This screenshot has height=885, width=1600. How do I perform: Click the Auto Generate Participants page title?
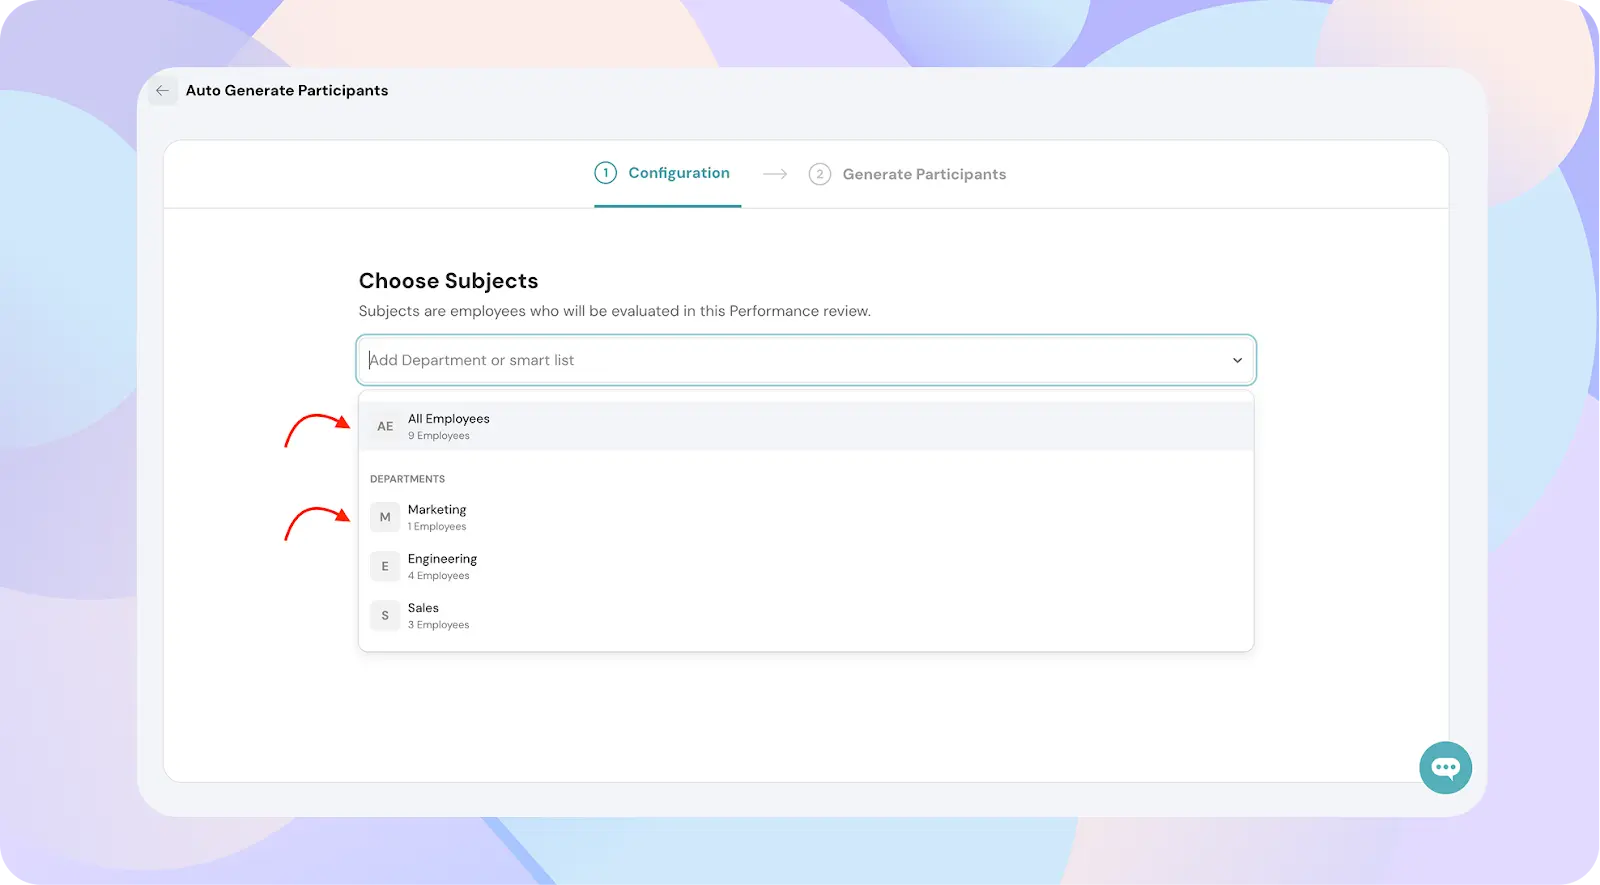(x=287, y=90)
